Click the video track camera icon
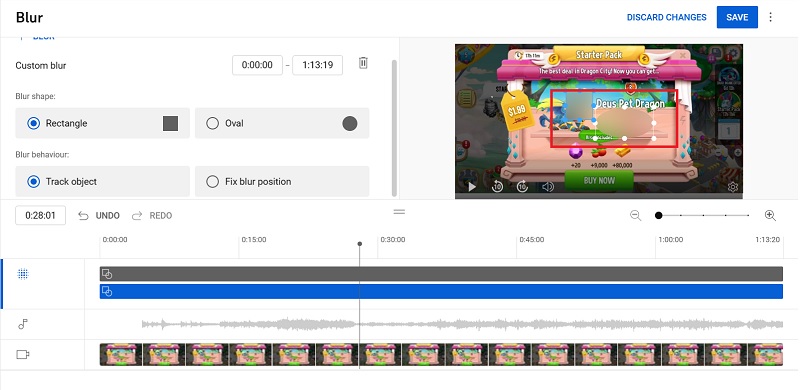The height and width of the screenshot is (390, 800). (x=23, y=354)
